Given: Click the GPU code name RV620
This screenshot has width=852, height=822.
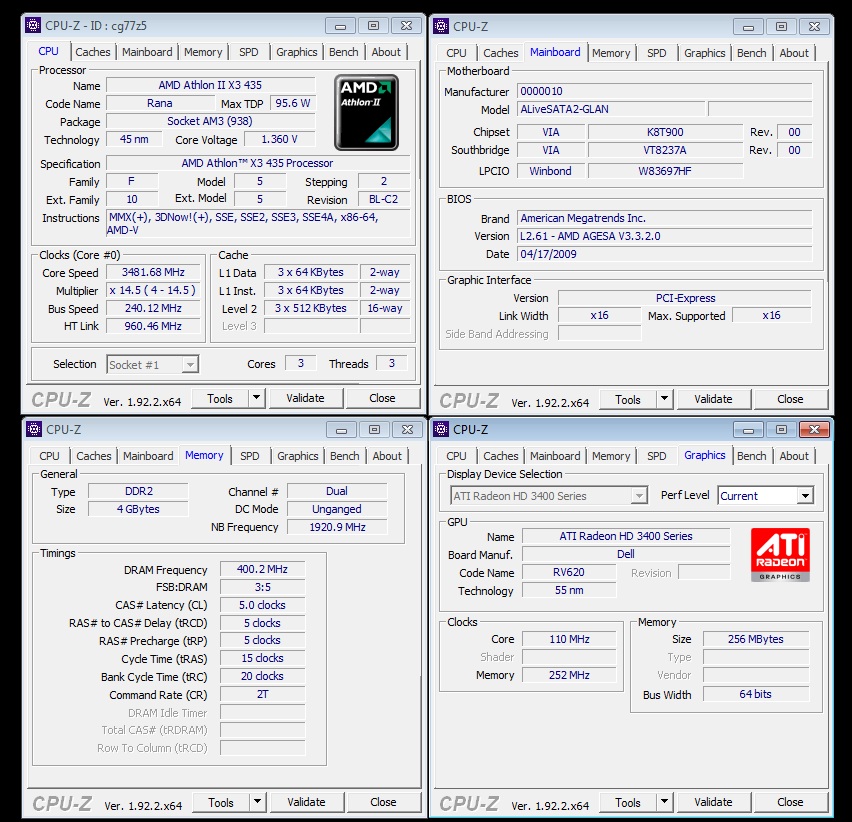Looking at the screenshot, I should 569,572.
